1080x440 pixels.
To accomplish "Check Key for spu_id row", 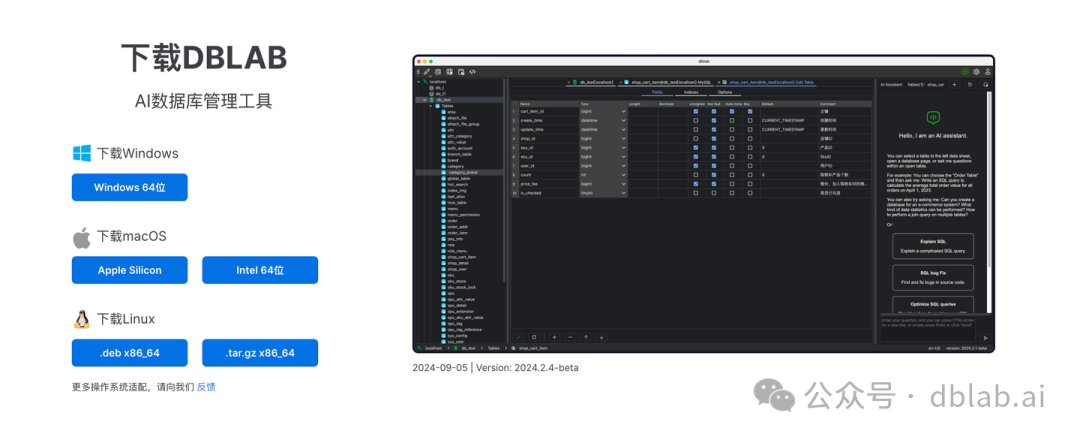I will coord(750,147).
